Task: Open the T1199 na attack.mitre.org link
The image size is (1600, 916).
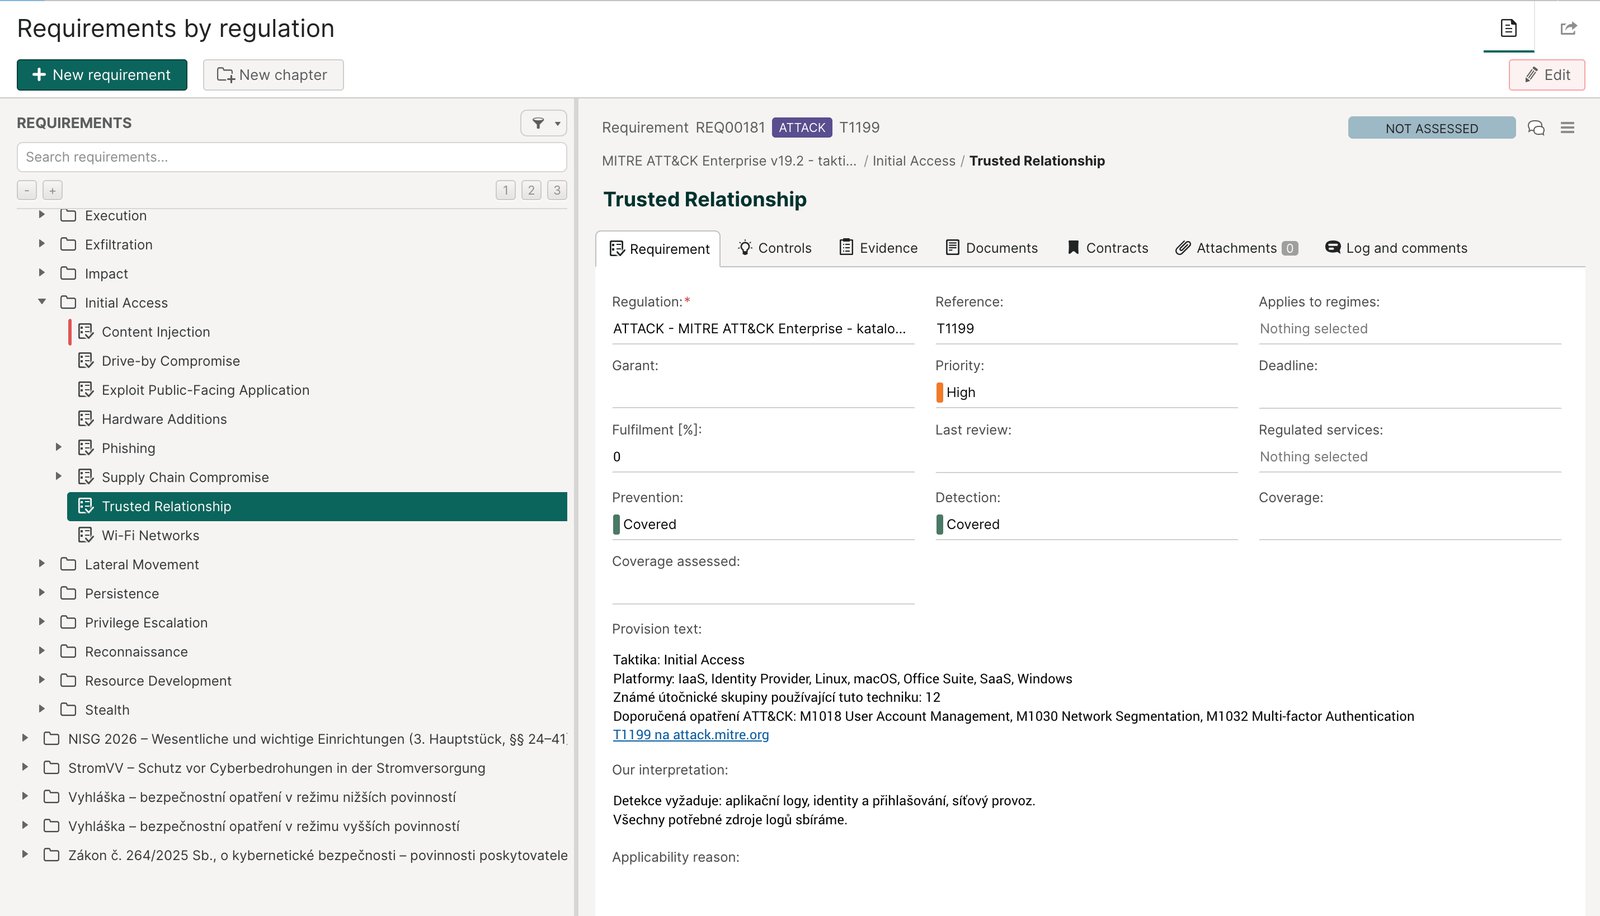Action: (691, 735)
